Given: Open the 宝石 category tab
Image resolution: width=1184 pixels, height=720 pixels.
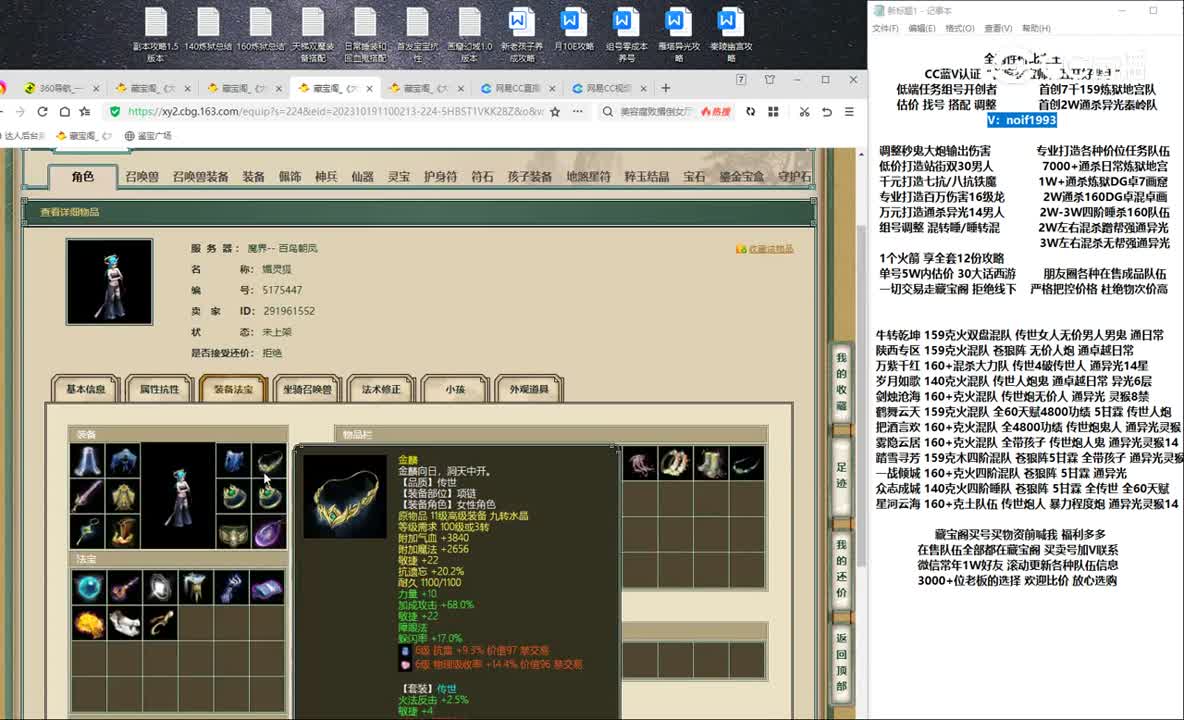Looking at the screenshot, I should point(694,177).
